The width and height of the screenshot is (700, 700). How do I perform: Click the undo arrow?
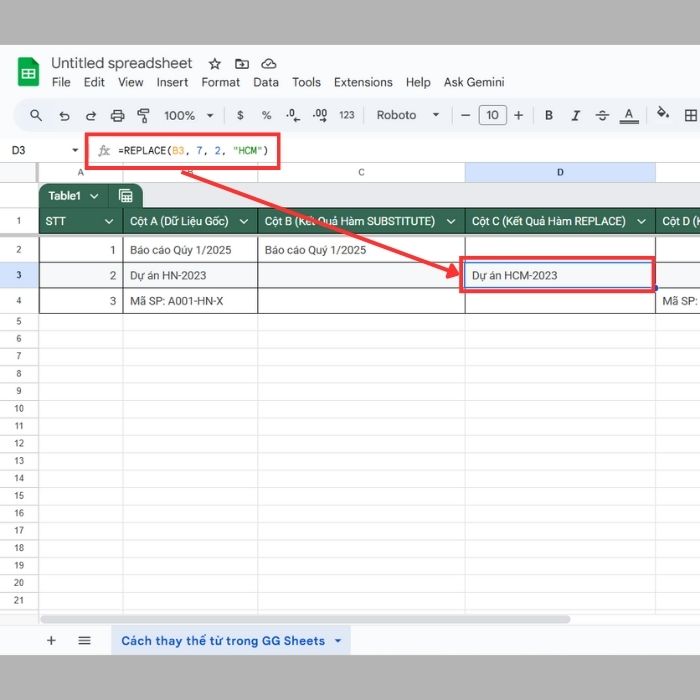pyautogui.click(x=64, y=116)
